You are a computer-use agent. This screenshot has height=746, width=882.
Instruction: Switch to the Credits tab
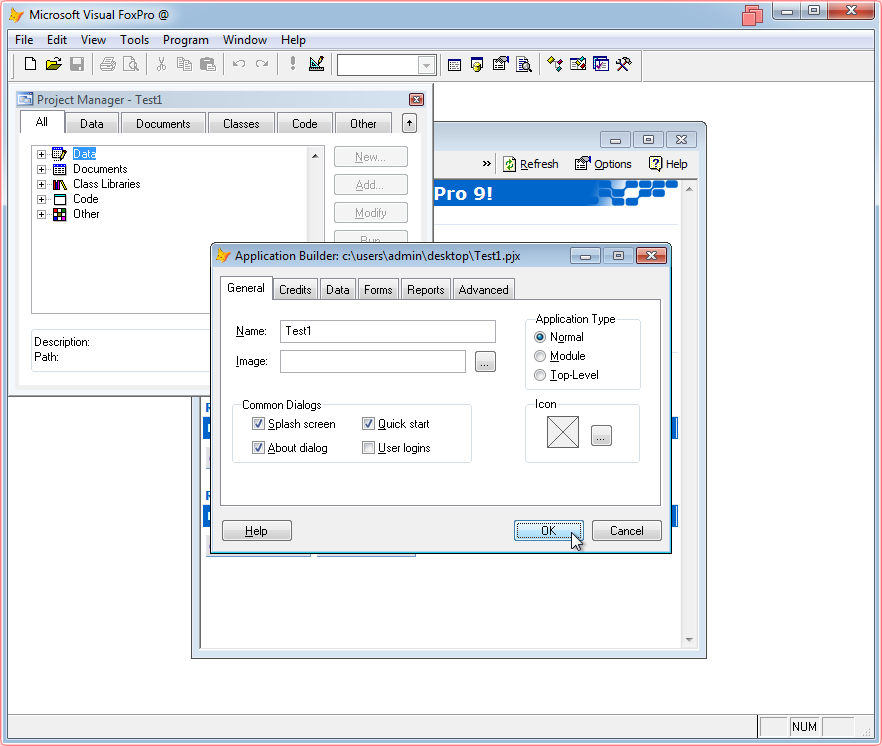(295, 290)
